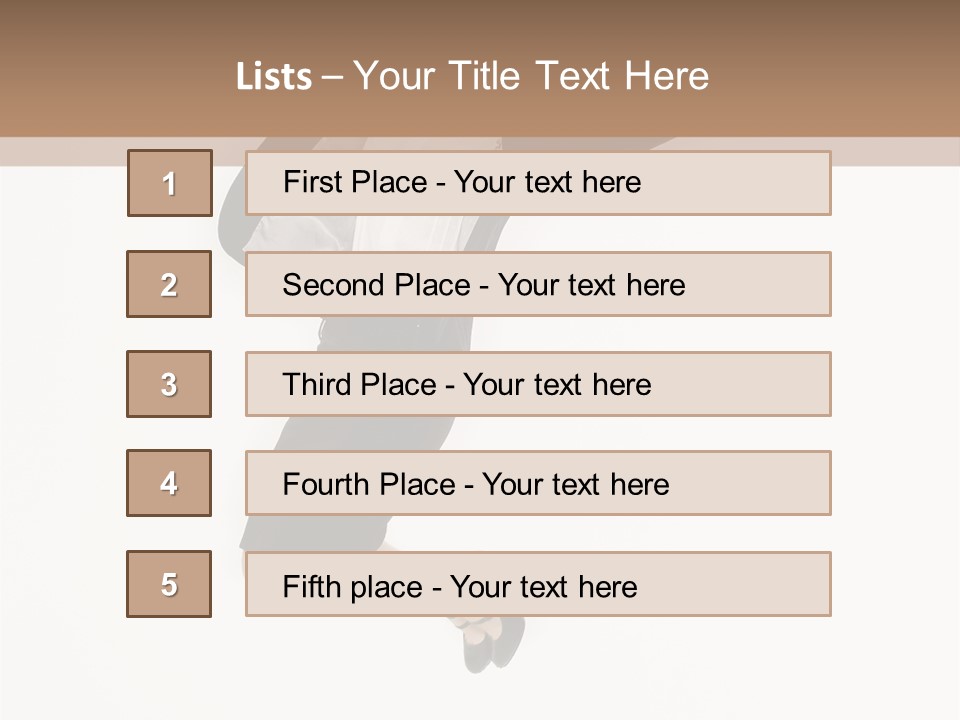The height and width of the screenshot is (720, 960).
Task: Click 'Your text here' in the Fifth place row
Action: (x=543, y=586)
